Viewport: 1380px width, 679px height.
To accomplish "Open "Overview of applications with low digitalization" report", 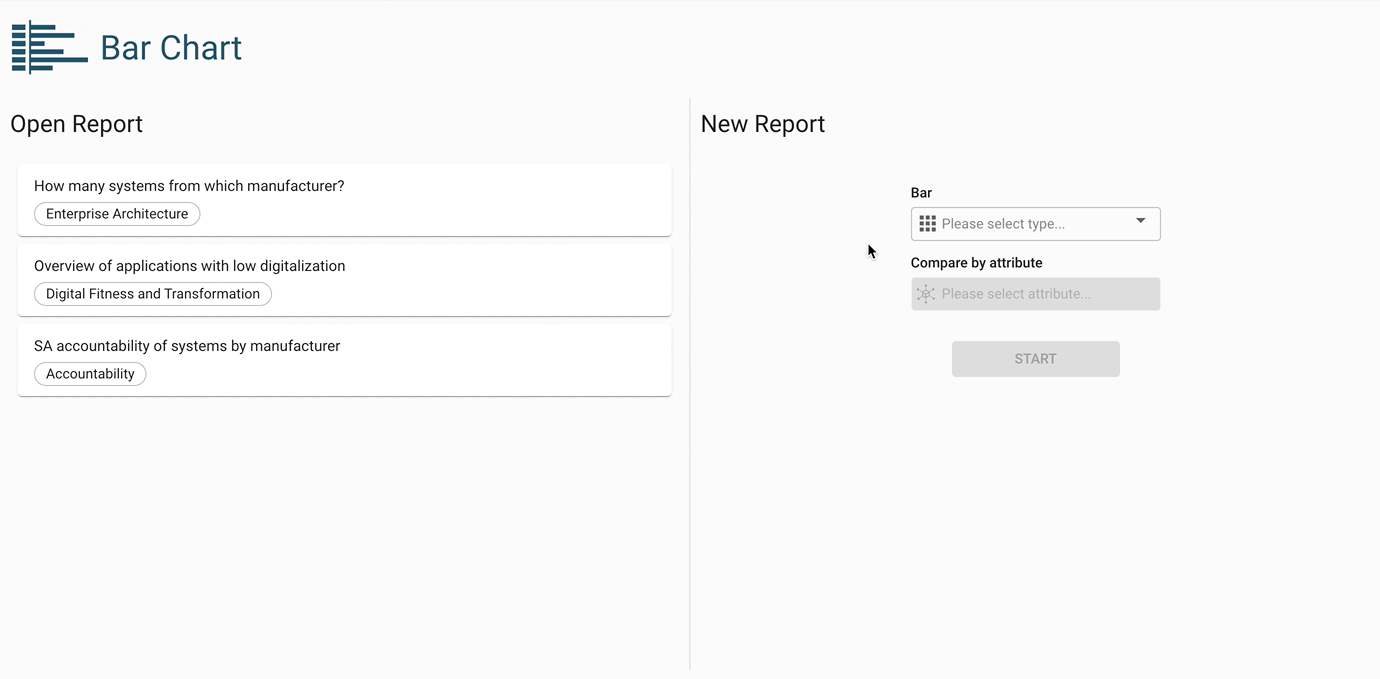I will click(x=189, y=266).
